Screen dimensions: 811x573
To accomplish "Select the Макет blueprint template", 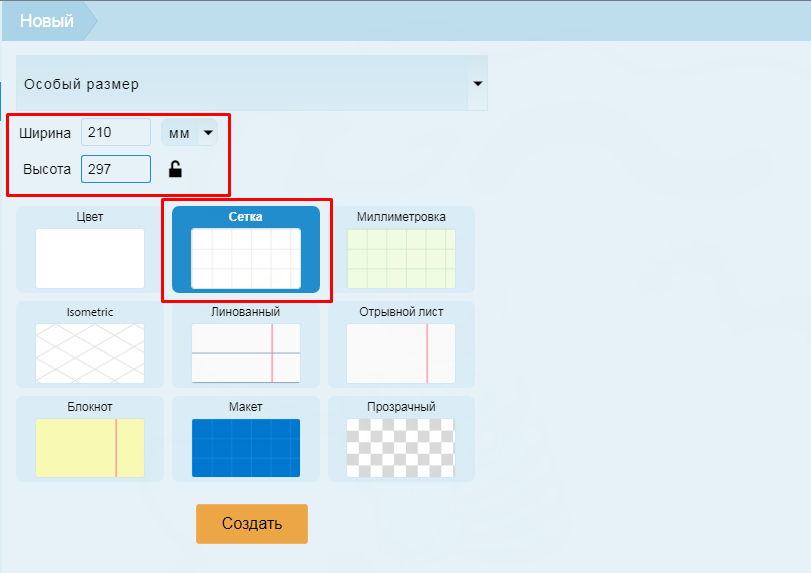I will [246, 440].
